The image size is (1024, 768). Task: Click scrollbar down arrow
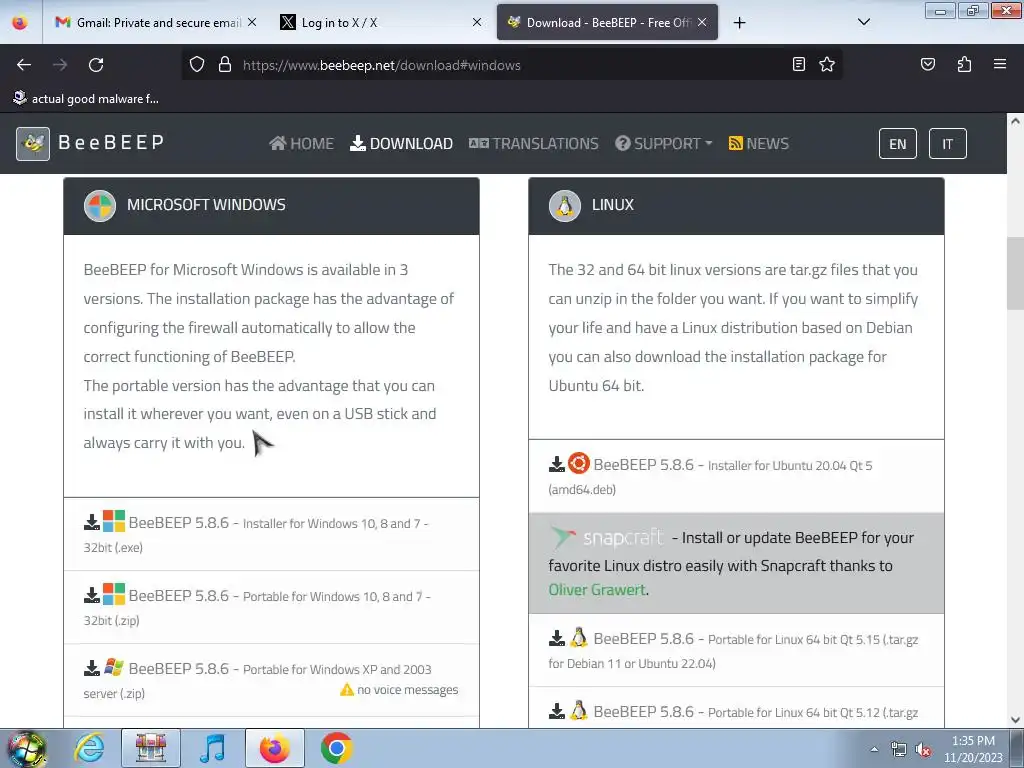point(1015,720)
